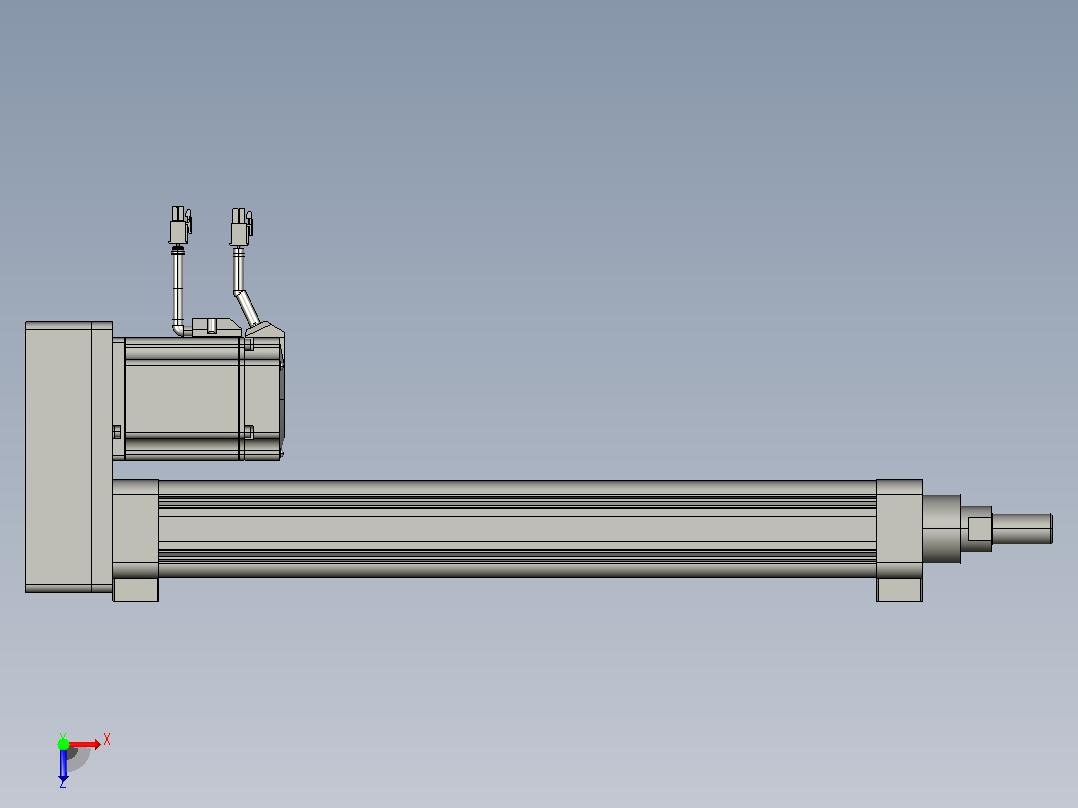Click the blue Z axis arrow of the triad

click(63, 765)
